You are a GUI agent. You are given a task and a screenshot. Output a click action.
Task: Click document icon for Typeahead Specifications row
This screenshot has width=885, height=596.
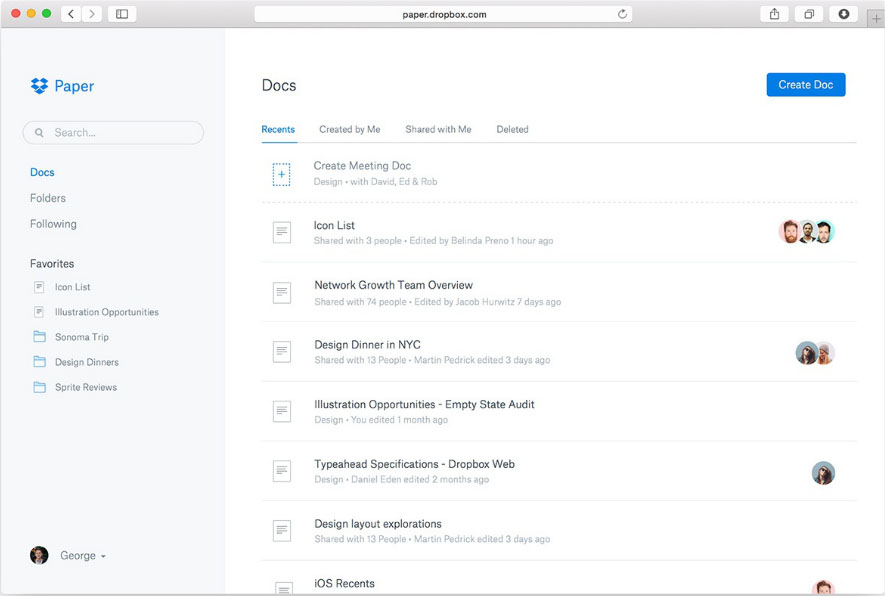[282, 471]
